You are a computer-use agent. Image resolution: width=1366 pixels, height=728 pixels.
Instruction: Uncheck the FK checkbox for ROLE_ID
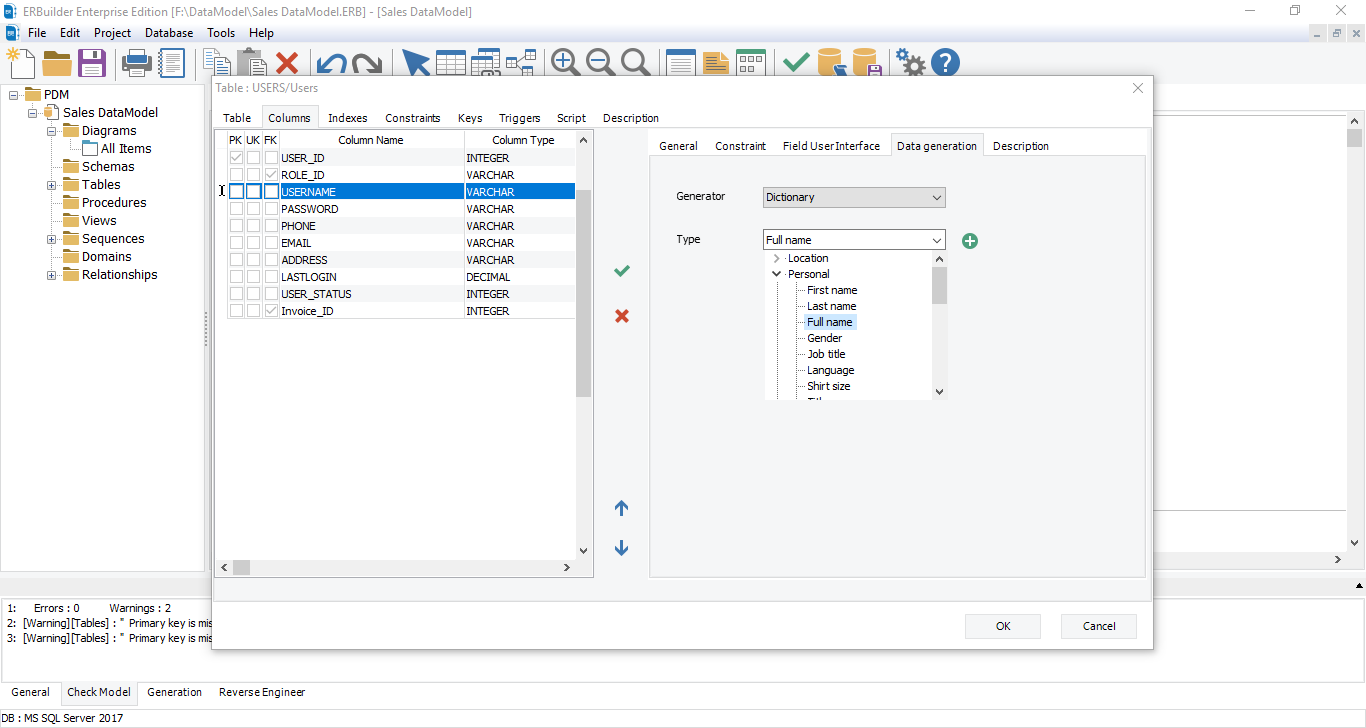pyautogui.click(x=270, y=174)
